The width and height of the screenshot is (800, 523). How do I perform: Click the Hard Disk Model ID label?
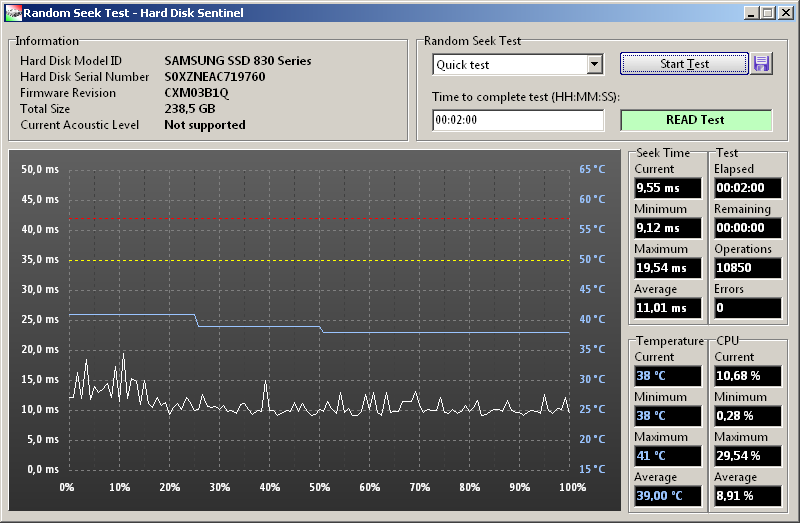pyautogui.click(x=71, y=61)
